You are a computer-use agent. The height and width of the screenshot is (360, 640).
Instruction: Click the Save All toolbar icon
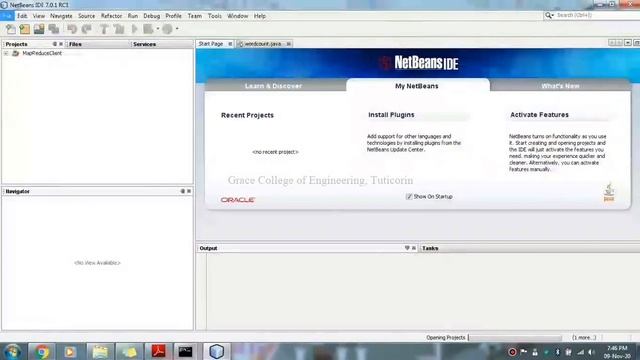pos(54,29)
